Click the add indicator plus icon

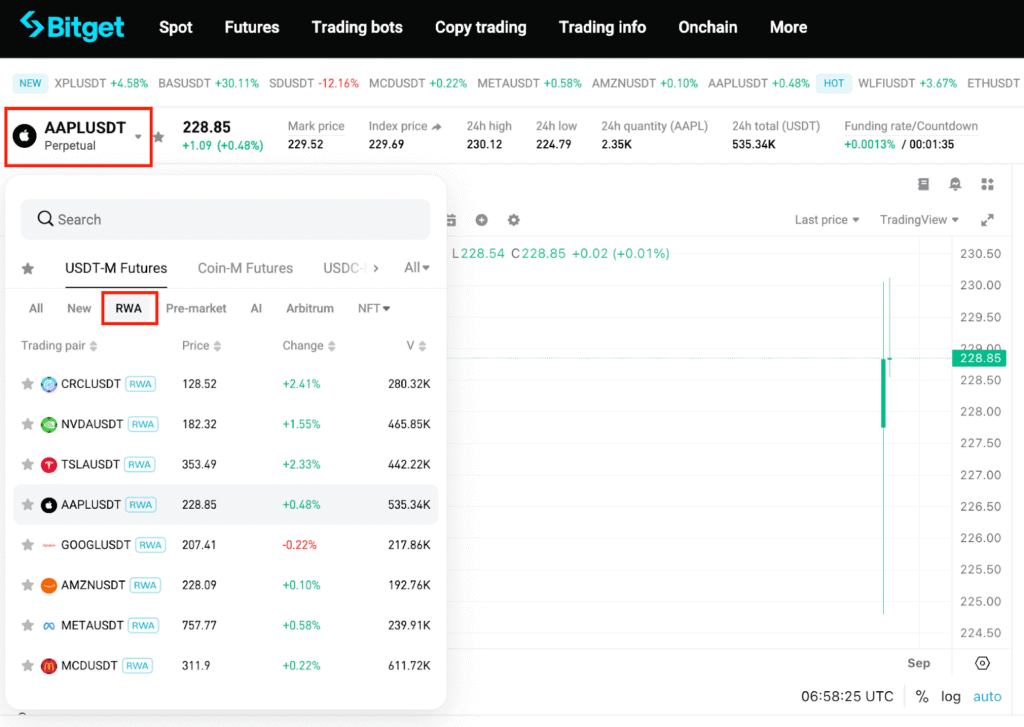click(x=481, y=220)
